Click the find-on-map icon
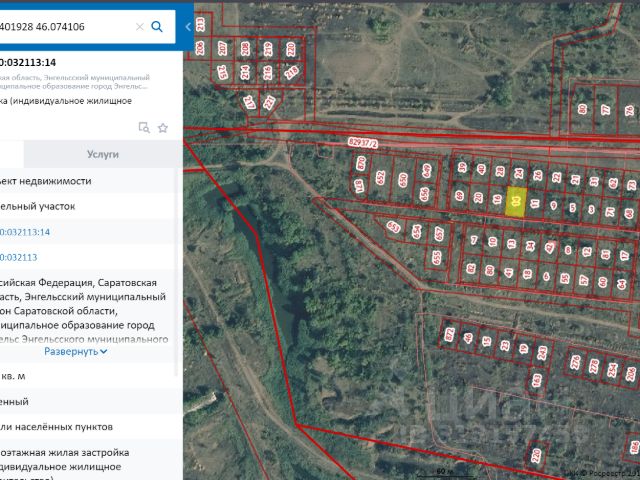This screenshot has width=640, height=480. pyautogui.click(x=144, y=127)
